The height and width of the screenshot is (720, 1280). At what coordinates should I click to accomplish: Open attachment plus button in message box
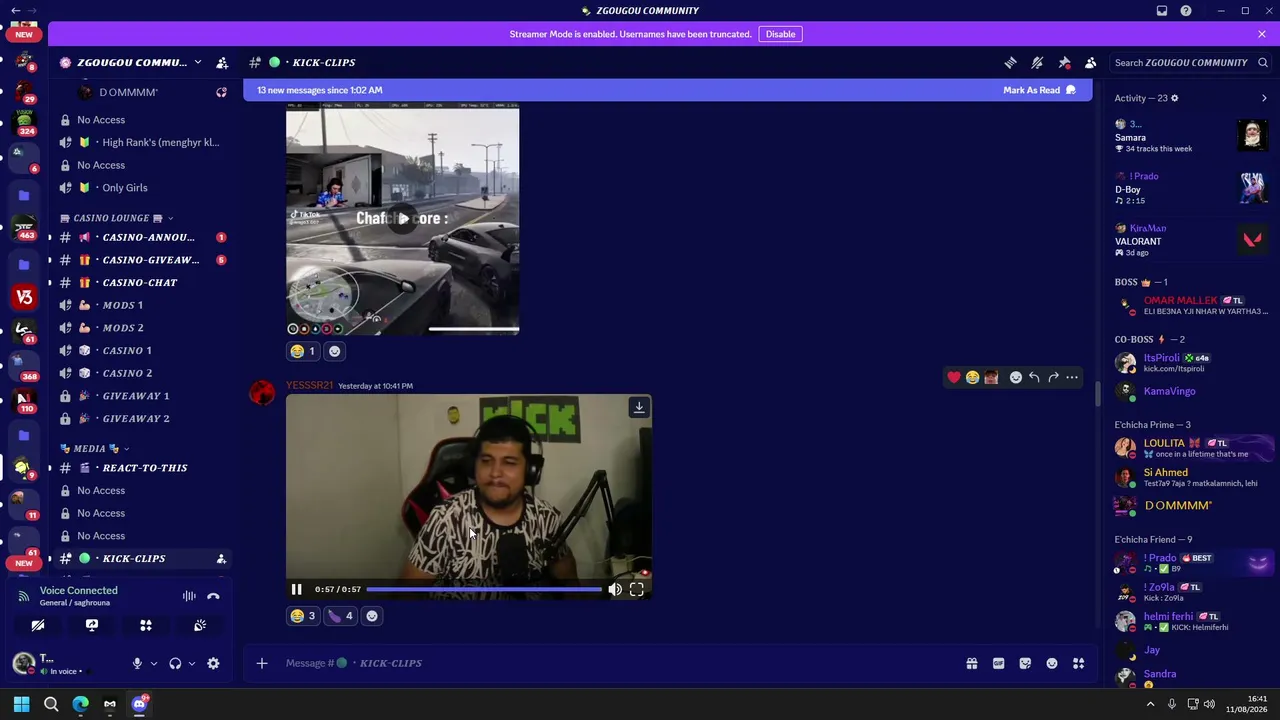click(x=262, y=663)
